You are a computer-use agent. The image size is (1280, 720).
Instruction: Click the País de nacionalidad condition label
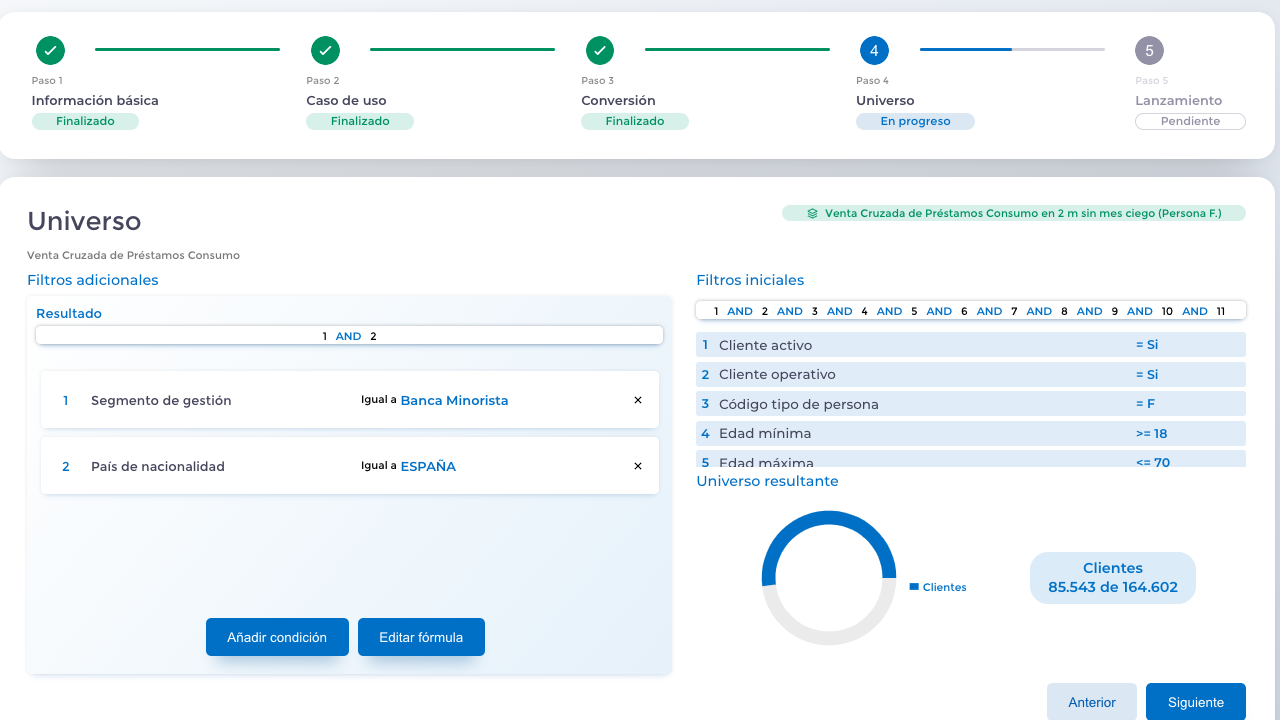(158, 466)
